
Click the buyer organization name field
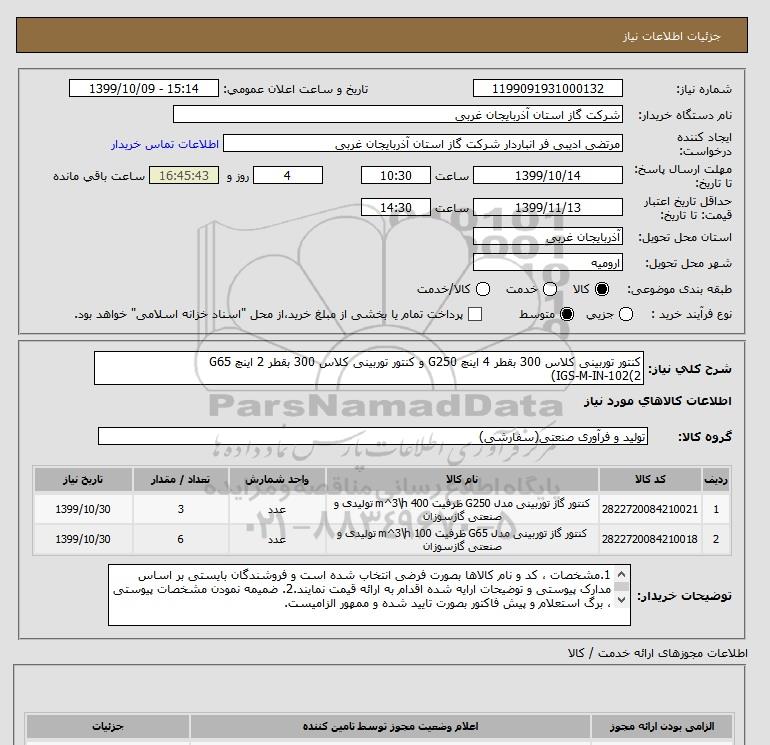(x=398, y=114)
